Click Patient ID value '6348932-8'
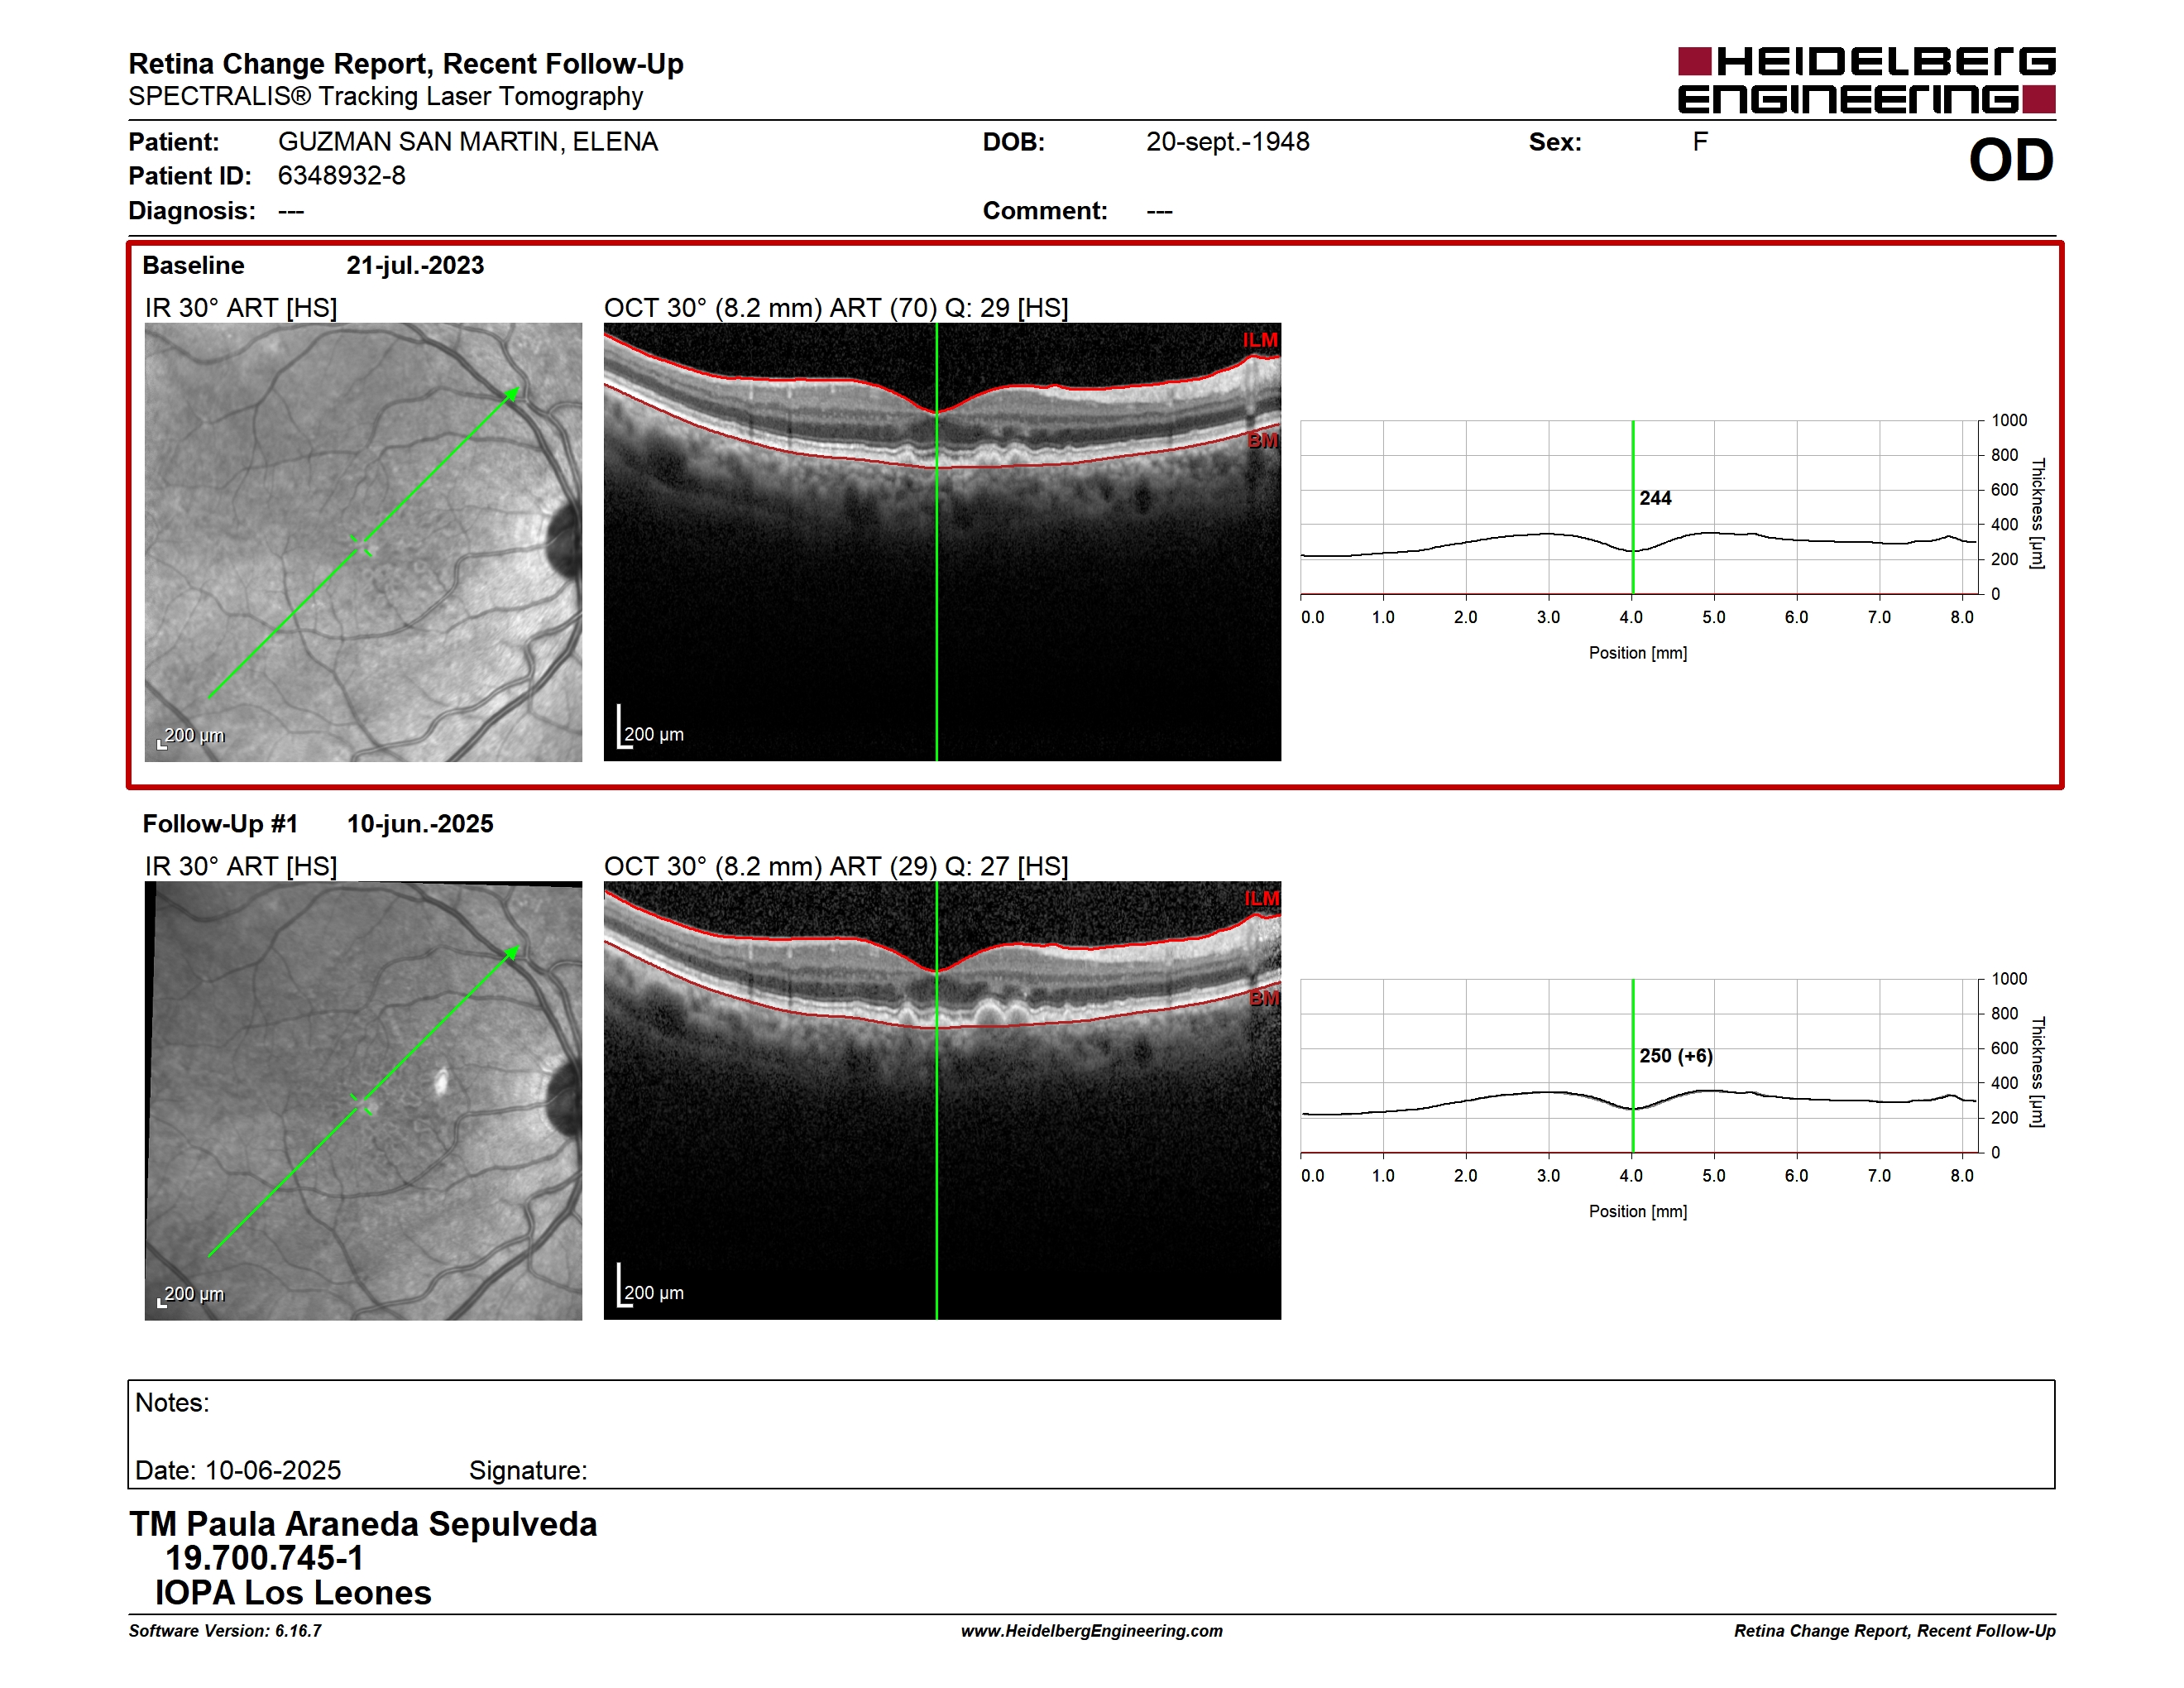The width and height of the screenshot is (2184, 1688). (x=342, y=176)
